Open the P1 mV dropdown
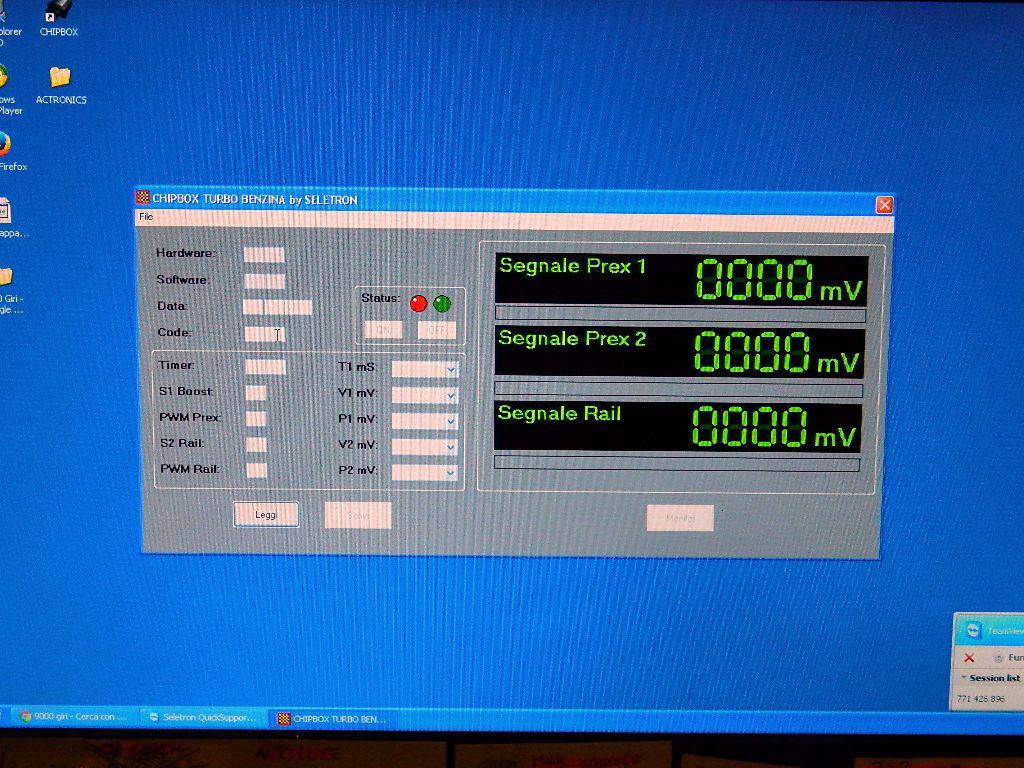1024x768 pixels. [424, 421]
